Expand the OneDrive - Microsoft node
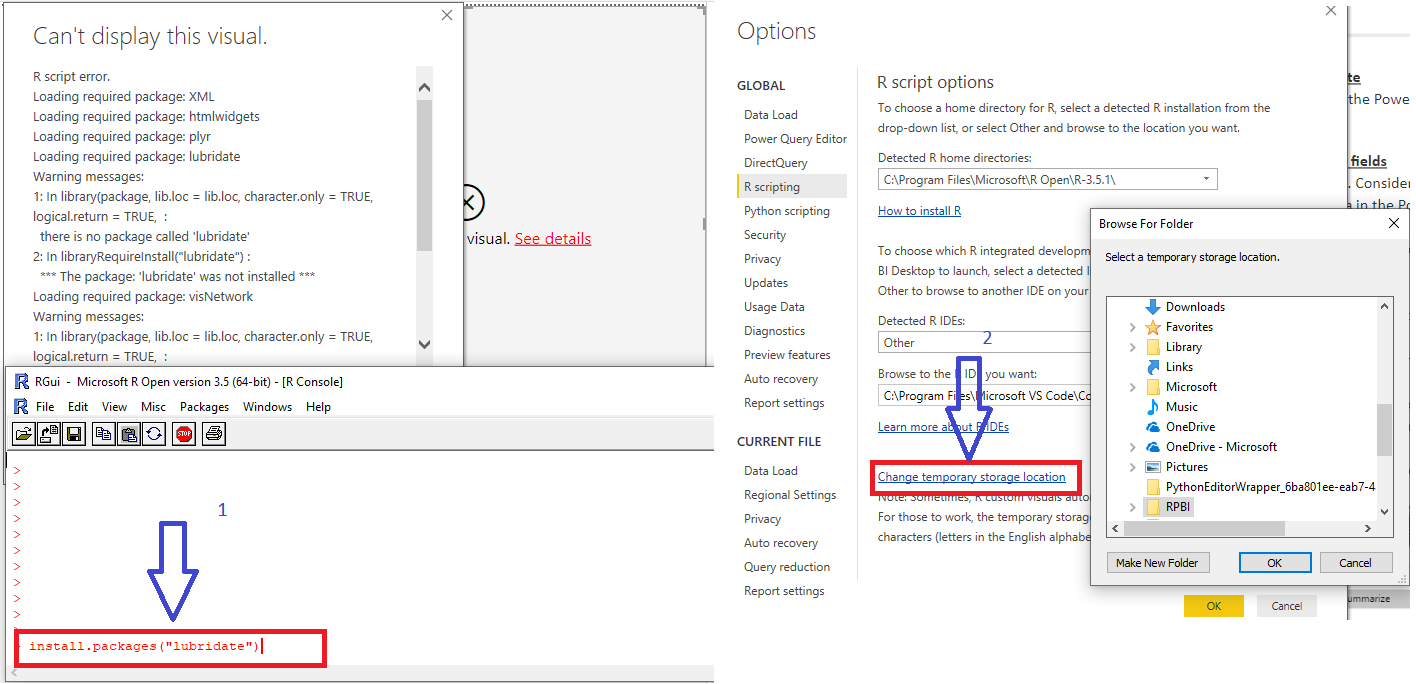This screenshot has height=684, width=1416. click(1132, 447)
